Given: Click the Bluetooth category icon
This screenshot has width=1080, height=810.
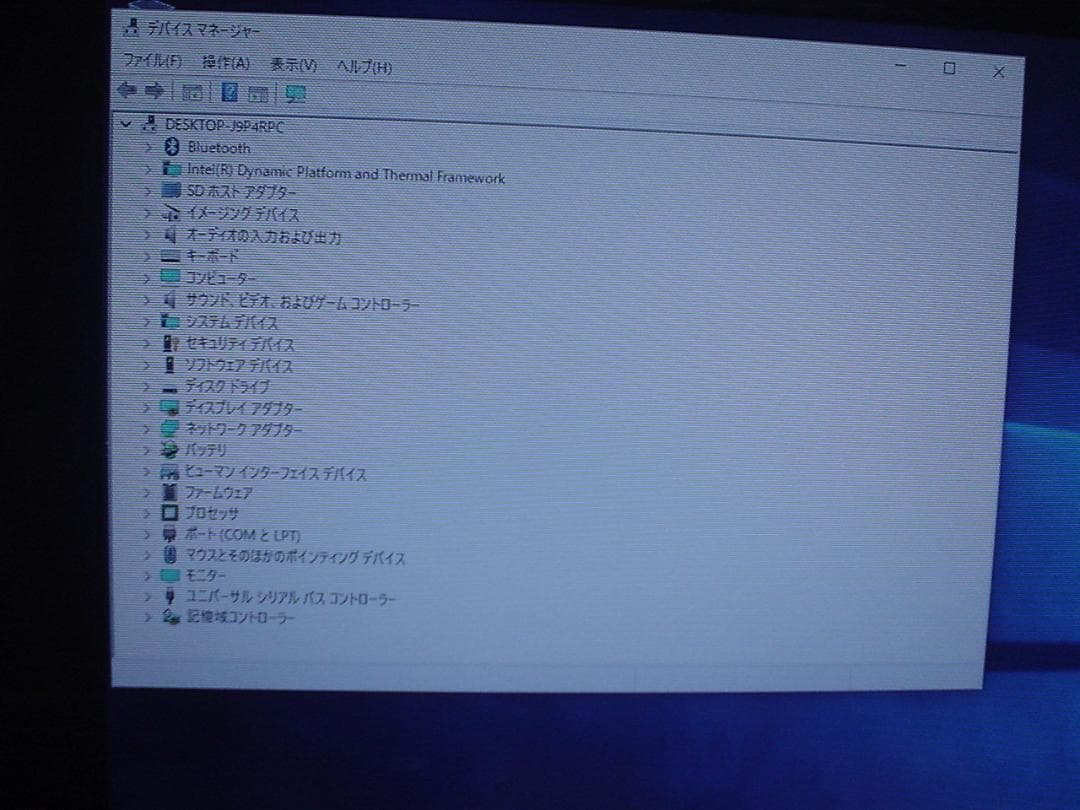Looking at the screenshot, I should click(170, 147).
